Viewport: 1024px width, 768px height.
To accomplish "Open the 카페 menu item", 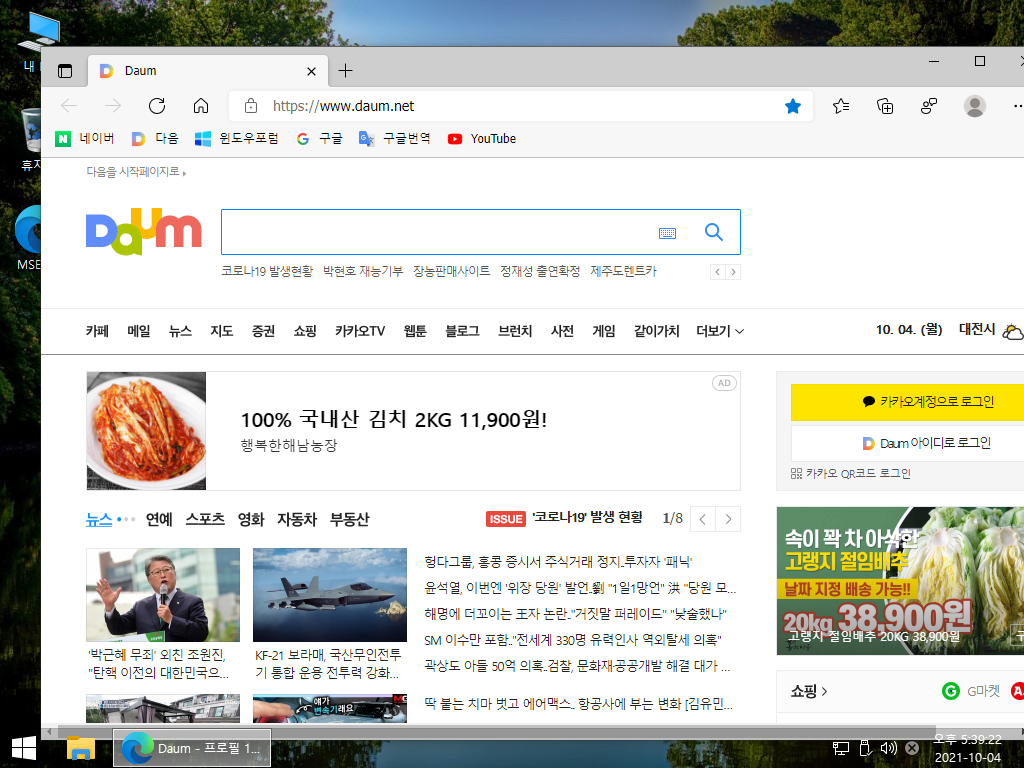I will (97, 331).
